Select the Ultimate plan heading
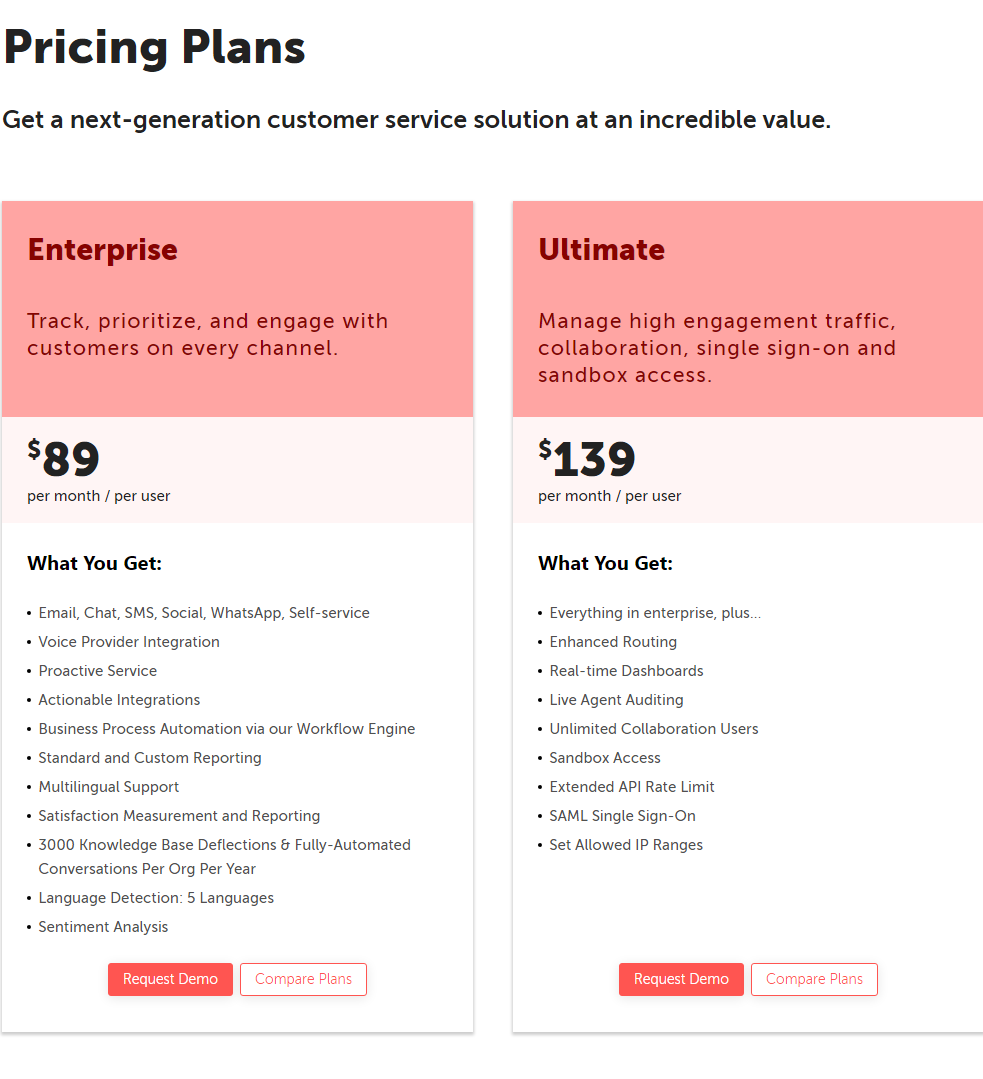The width and height of the screenshot is (983, 1079). (x=602, y=250)
